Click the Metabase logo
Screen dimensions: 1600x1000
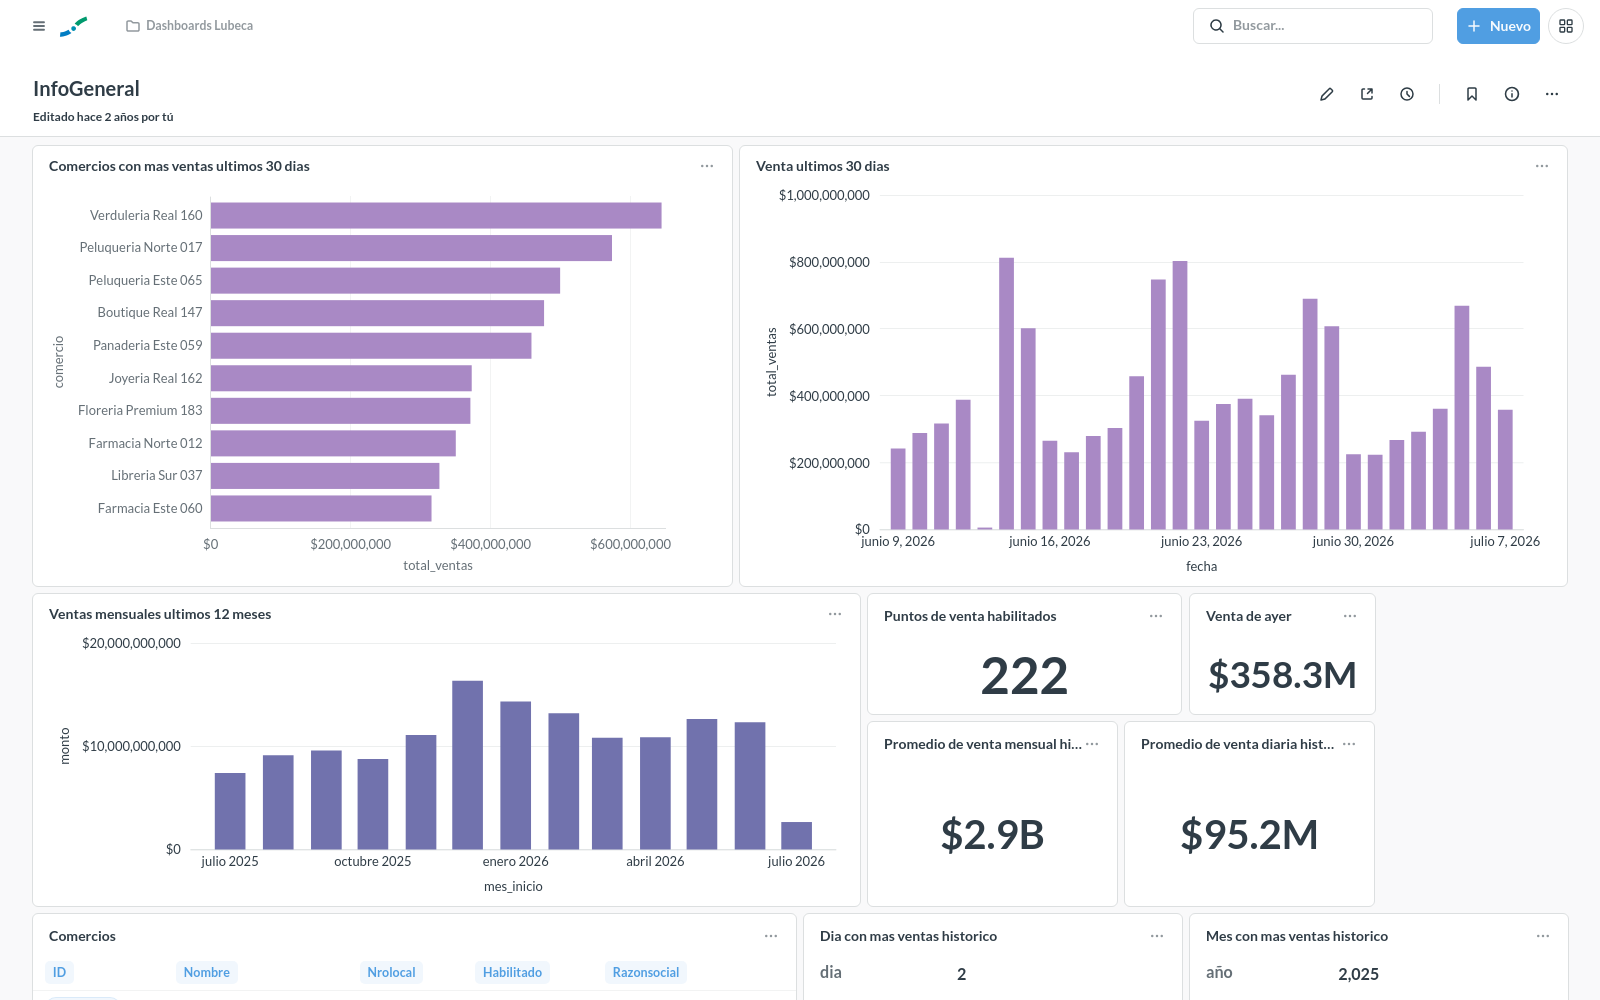coord(74,26)
